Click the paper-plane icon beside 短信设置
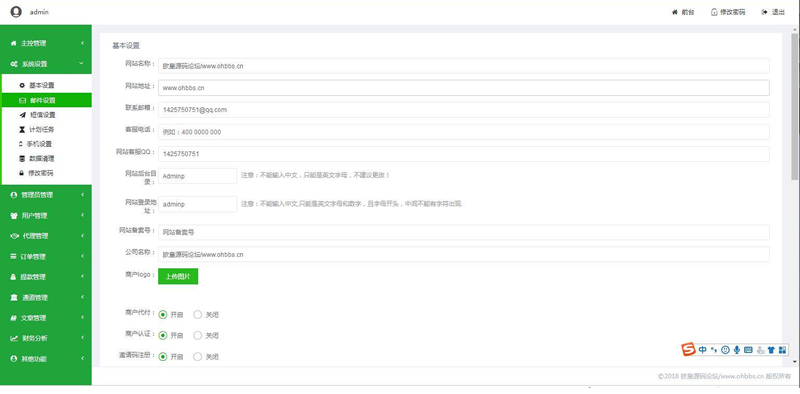Image resolution: width=800 pixels, height=394 pixels. (x=22, y=115)
